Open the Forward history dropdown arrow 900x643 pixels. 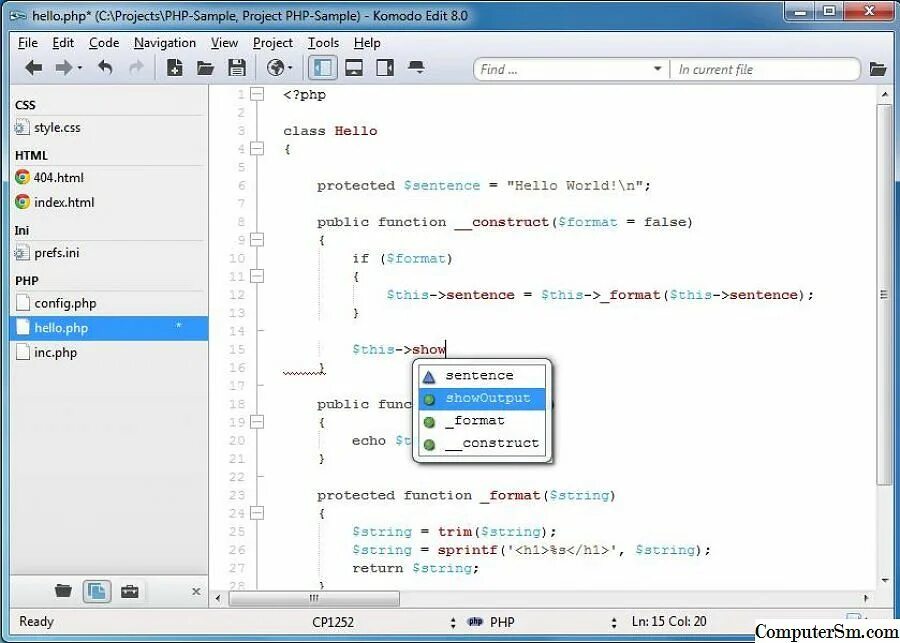pyautogui.click(x=80, y=68)
